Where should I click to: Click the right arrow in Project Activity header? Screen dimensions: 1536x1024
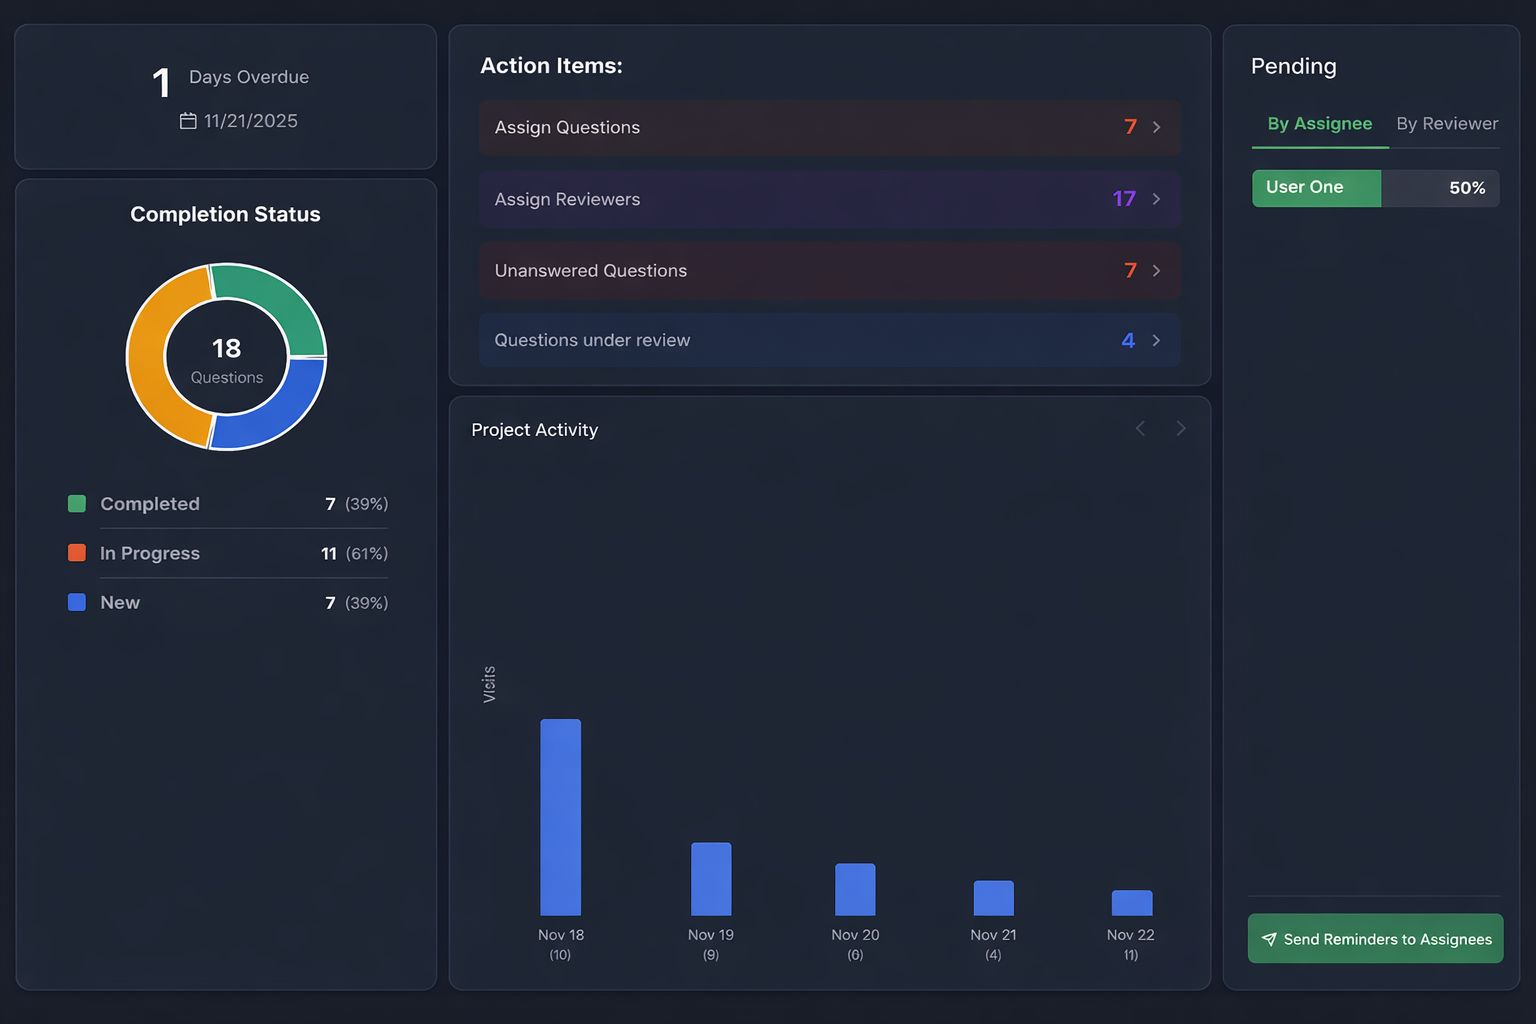point(1181,428)
